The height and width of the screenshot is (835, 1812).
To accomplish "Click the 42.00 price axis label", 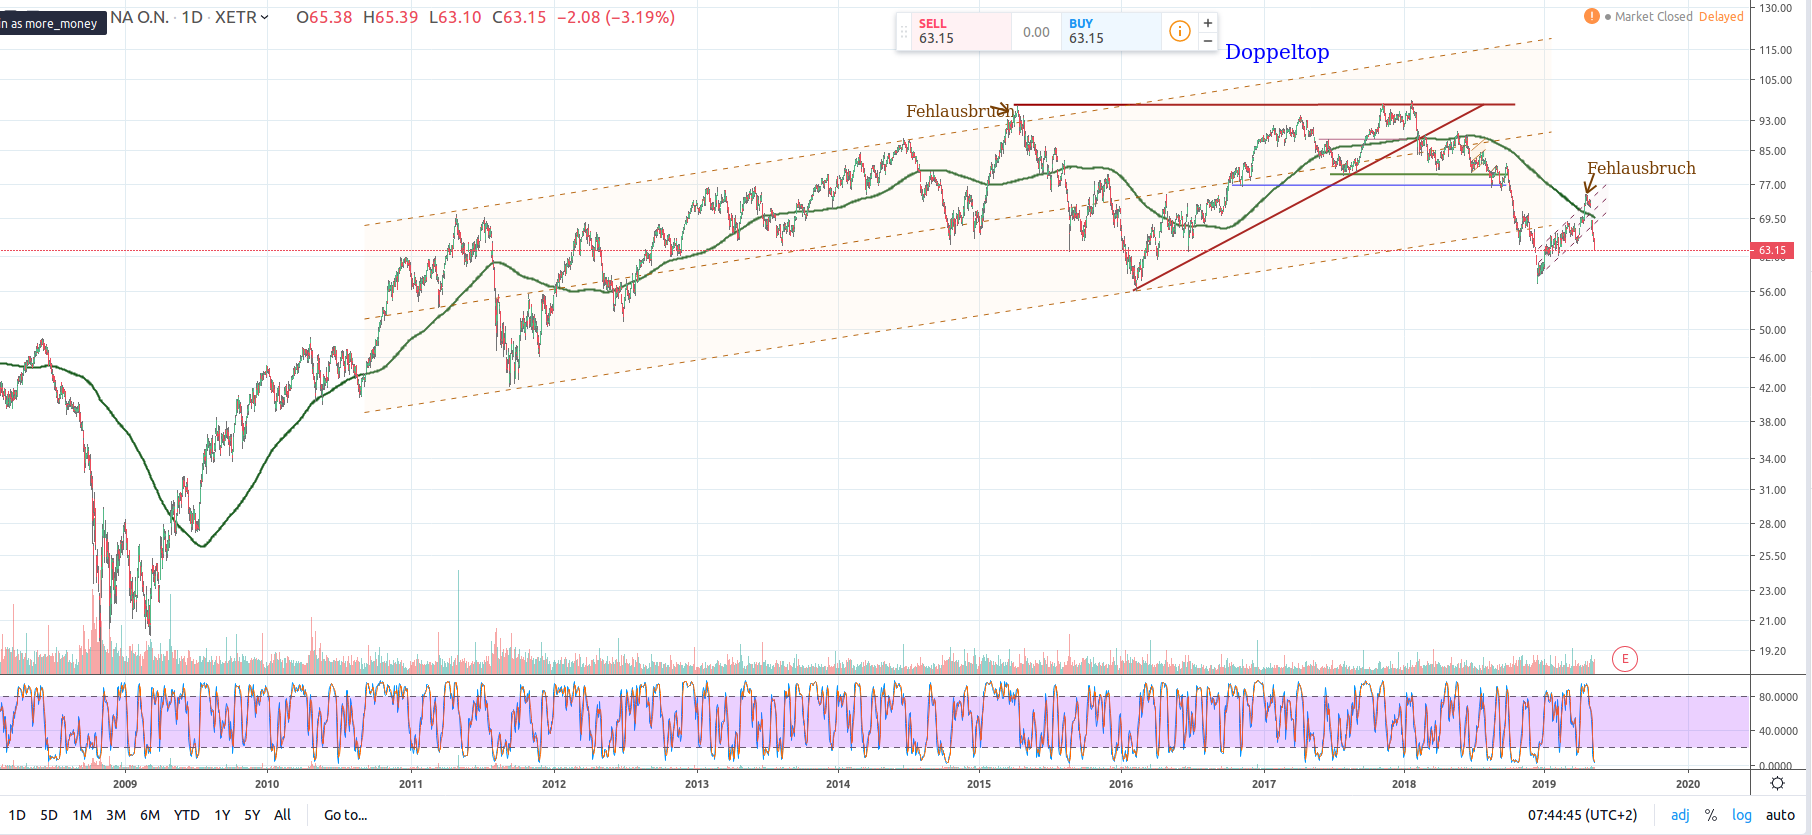I will click(x=1772, y=388).
